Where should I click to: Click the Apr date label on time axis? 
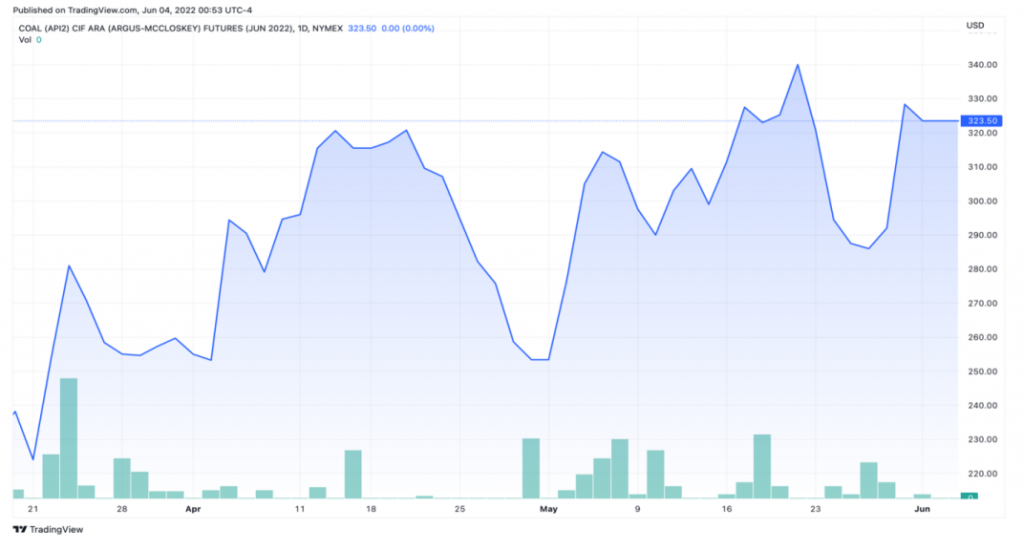tap(193, 509)
